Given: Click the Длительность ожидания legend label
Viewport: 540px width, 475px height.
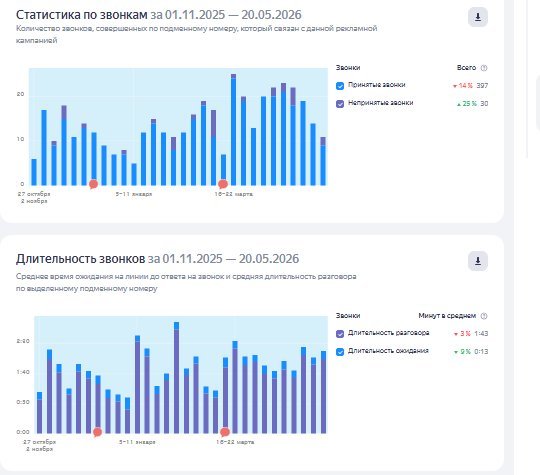Looking at the screenshot, I should 388,351.
